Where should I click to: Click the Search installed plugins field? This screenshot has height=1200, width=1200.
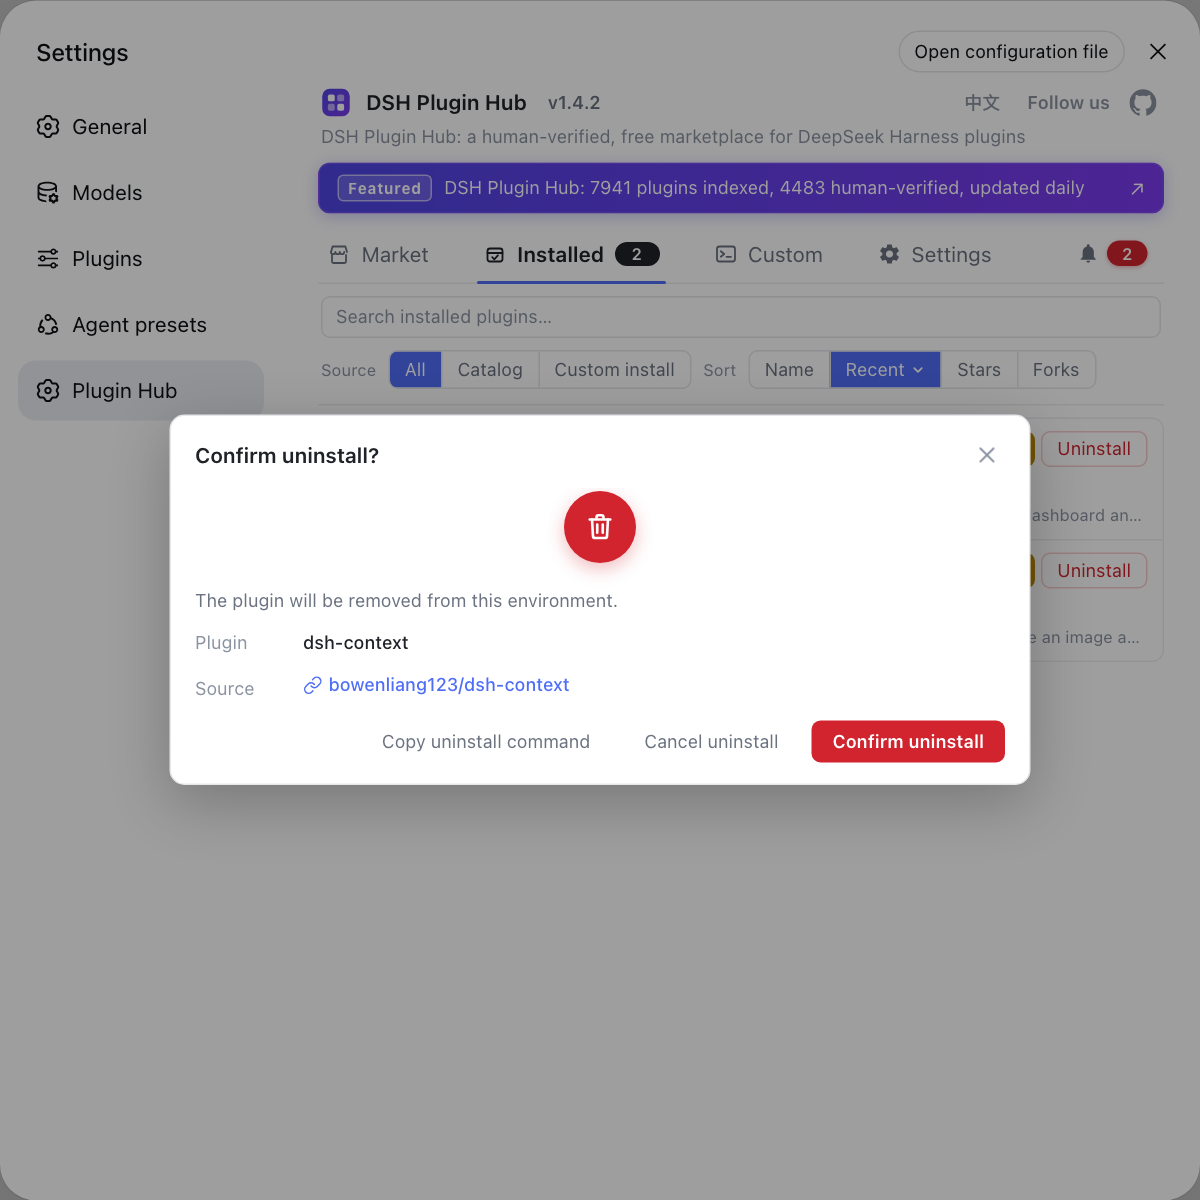[741, 317]
